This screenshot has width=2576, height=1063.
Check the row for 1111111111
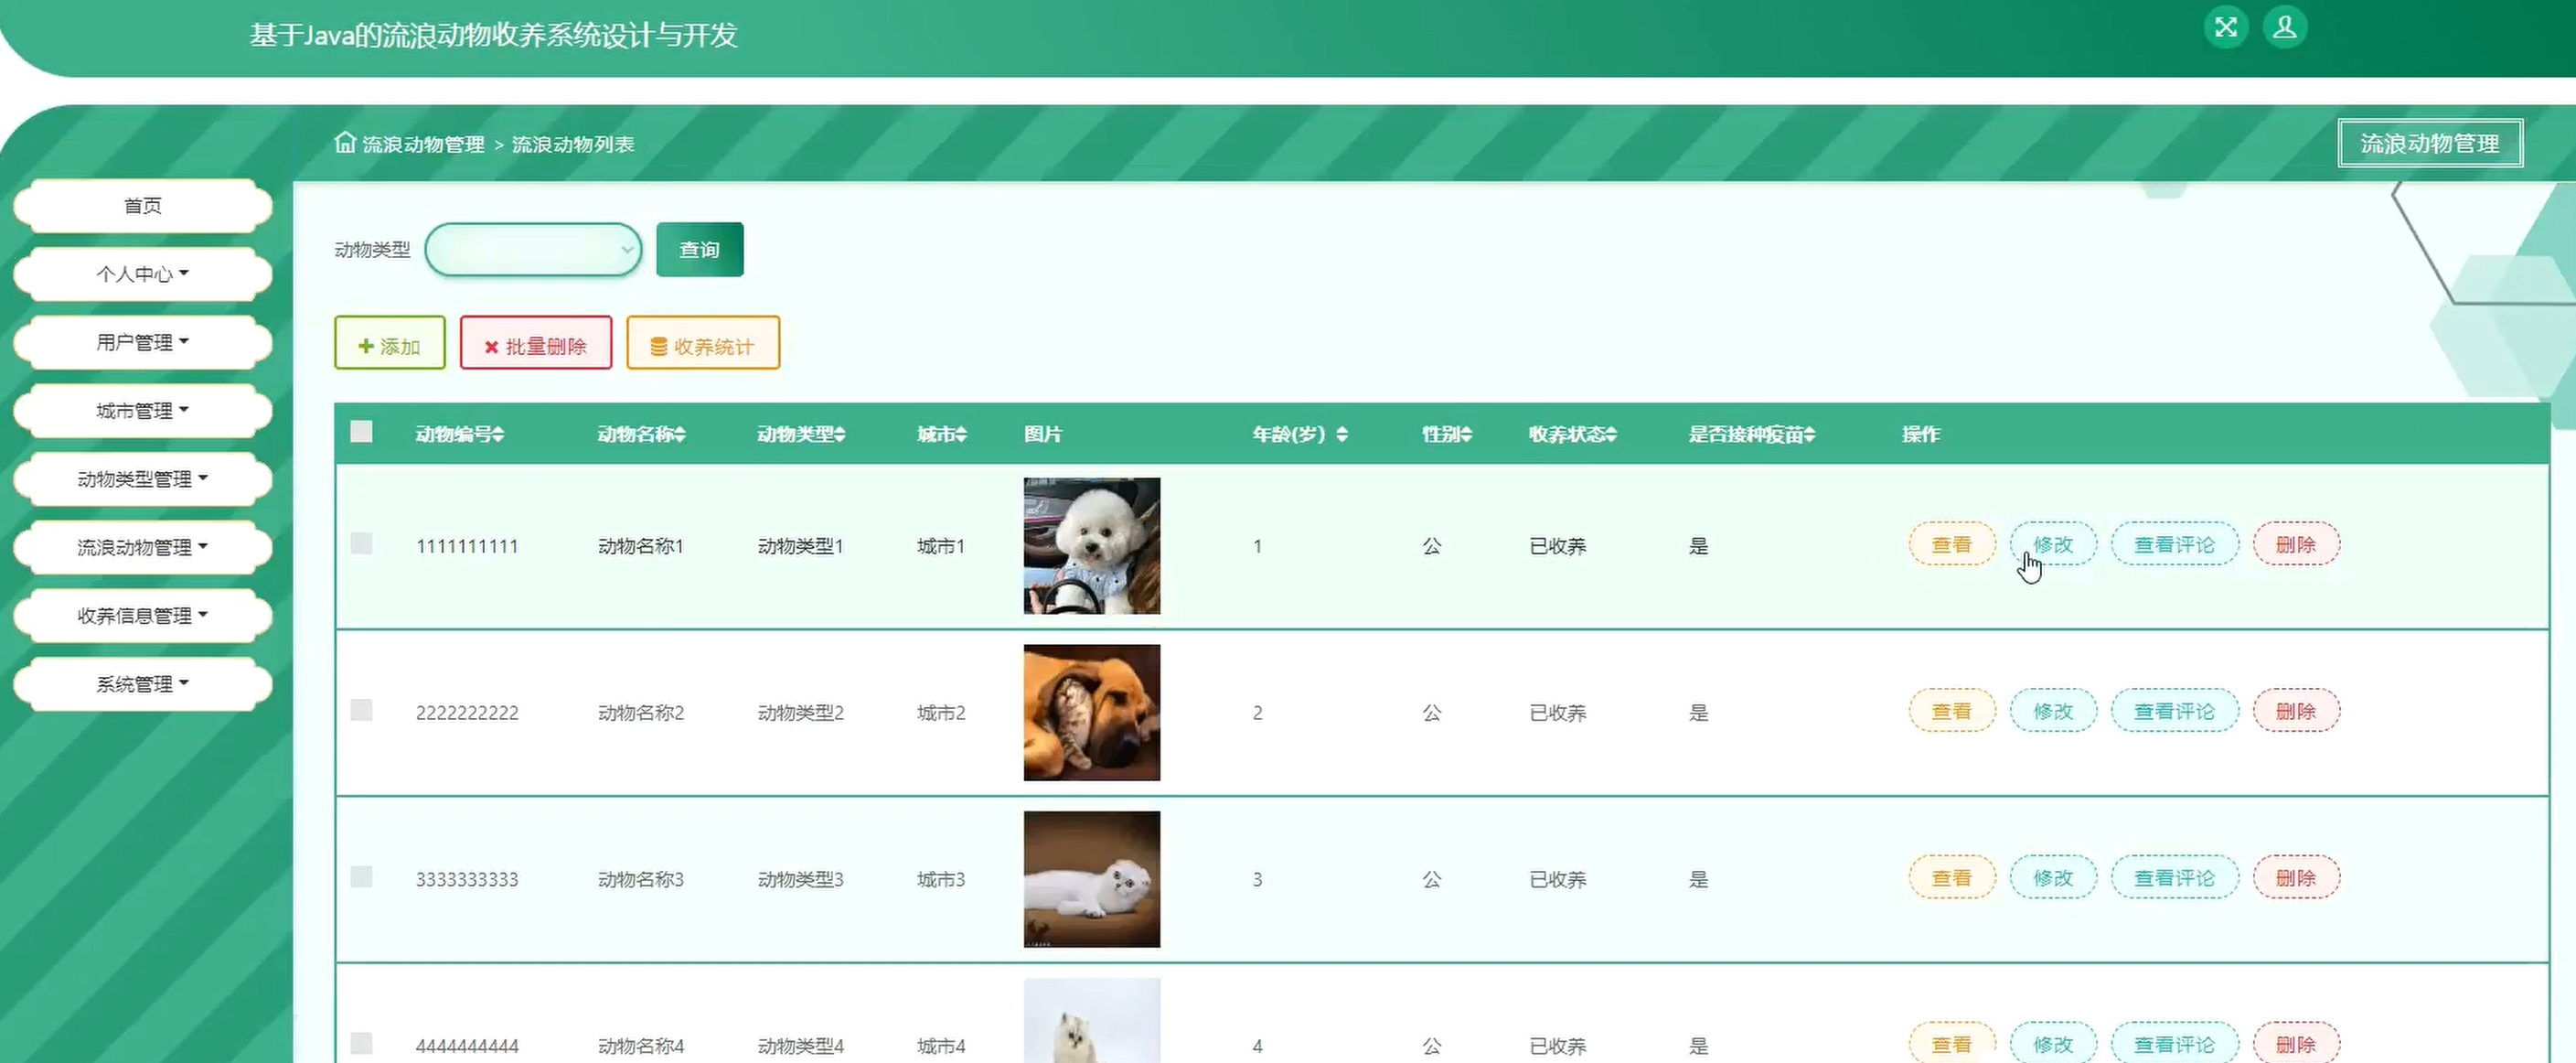coord(361,544)
